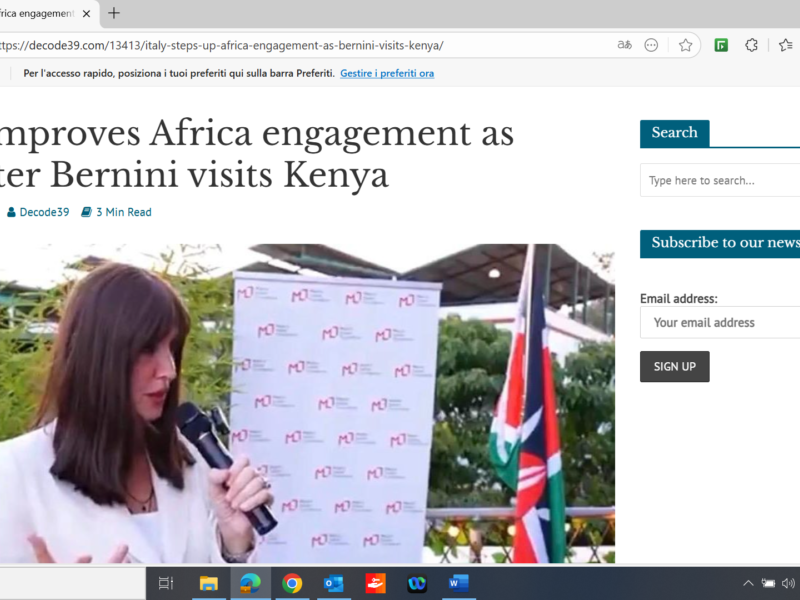Click the volume icon in the system tray
This screenshot has width=800, height=600.
coord(789,583)
